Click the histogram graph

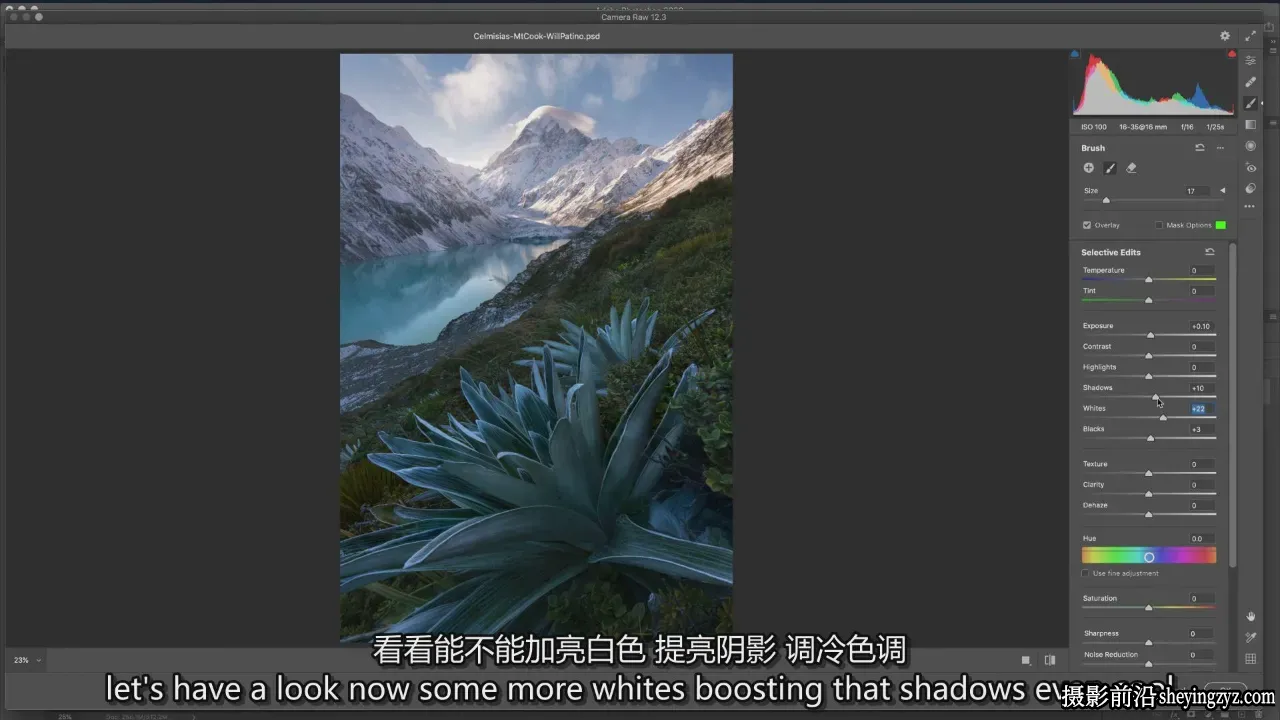1154,84
